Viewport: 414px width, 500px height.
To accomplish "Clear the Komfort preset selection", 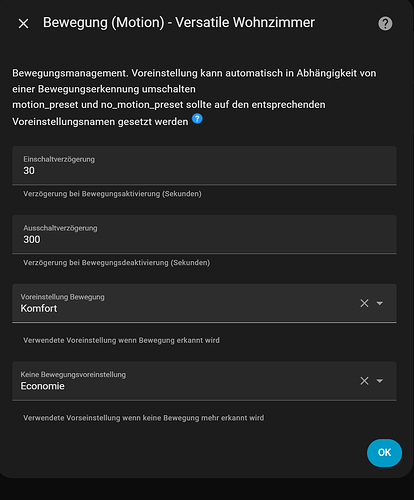I will (364, 303).
